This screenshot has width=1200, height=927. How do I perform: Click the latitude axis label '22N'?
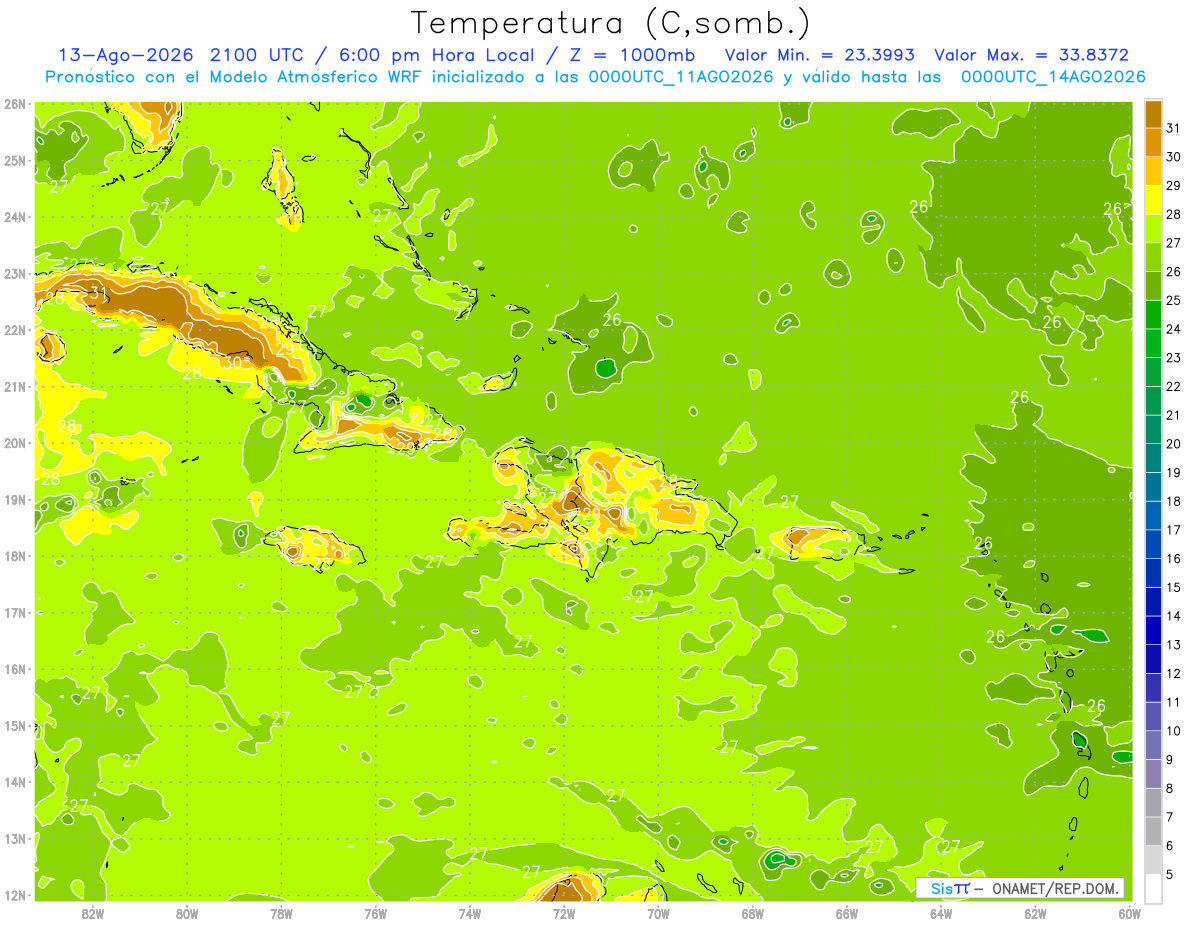(14, 330)
